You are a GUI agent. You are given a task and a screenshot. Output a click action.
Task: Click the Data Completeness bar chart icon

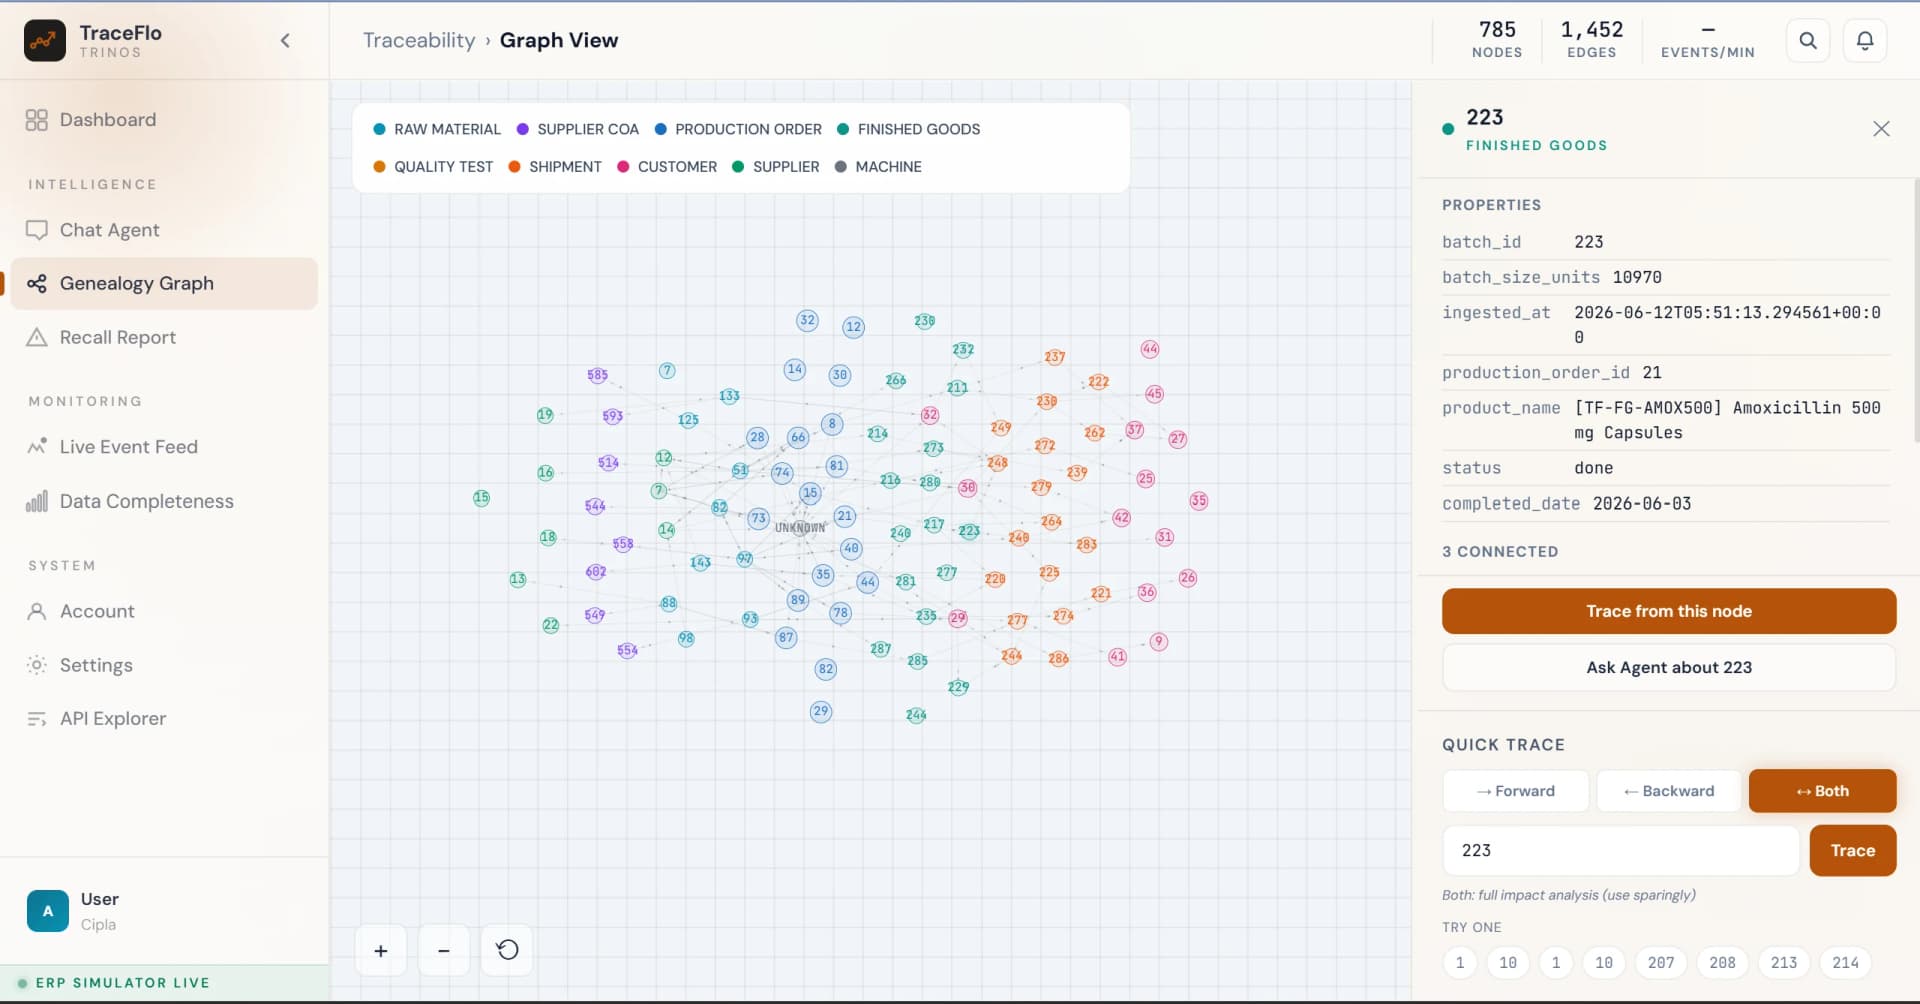(37, 501)
